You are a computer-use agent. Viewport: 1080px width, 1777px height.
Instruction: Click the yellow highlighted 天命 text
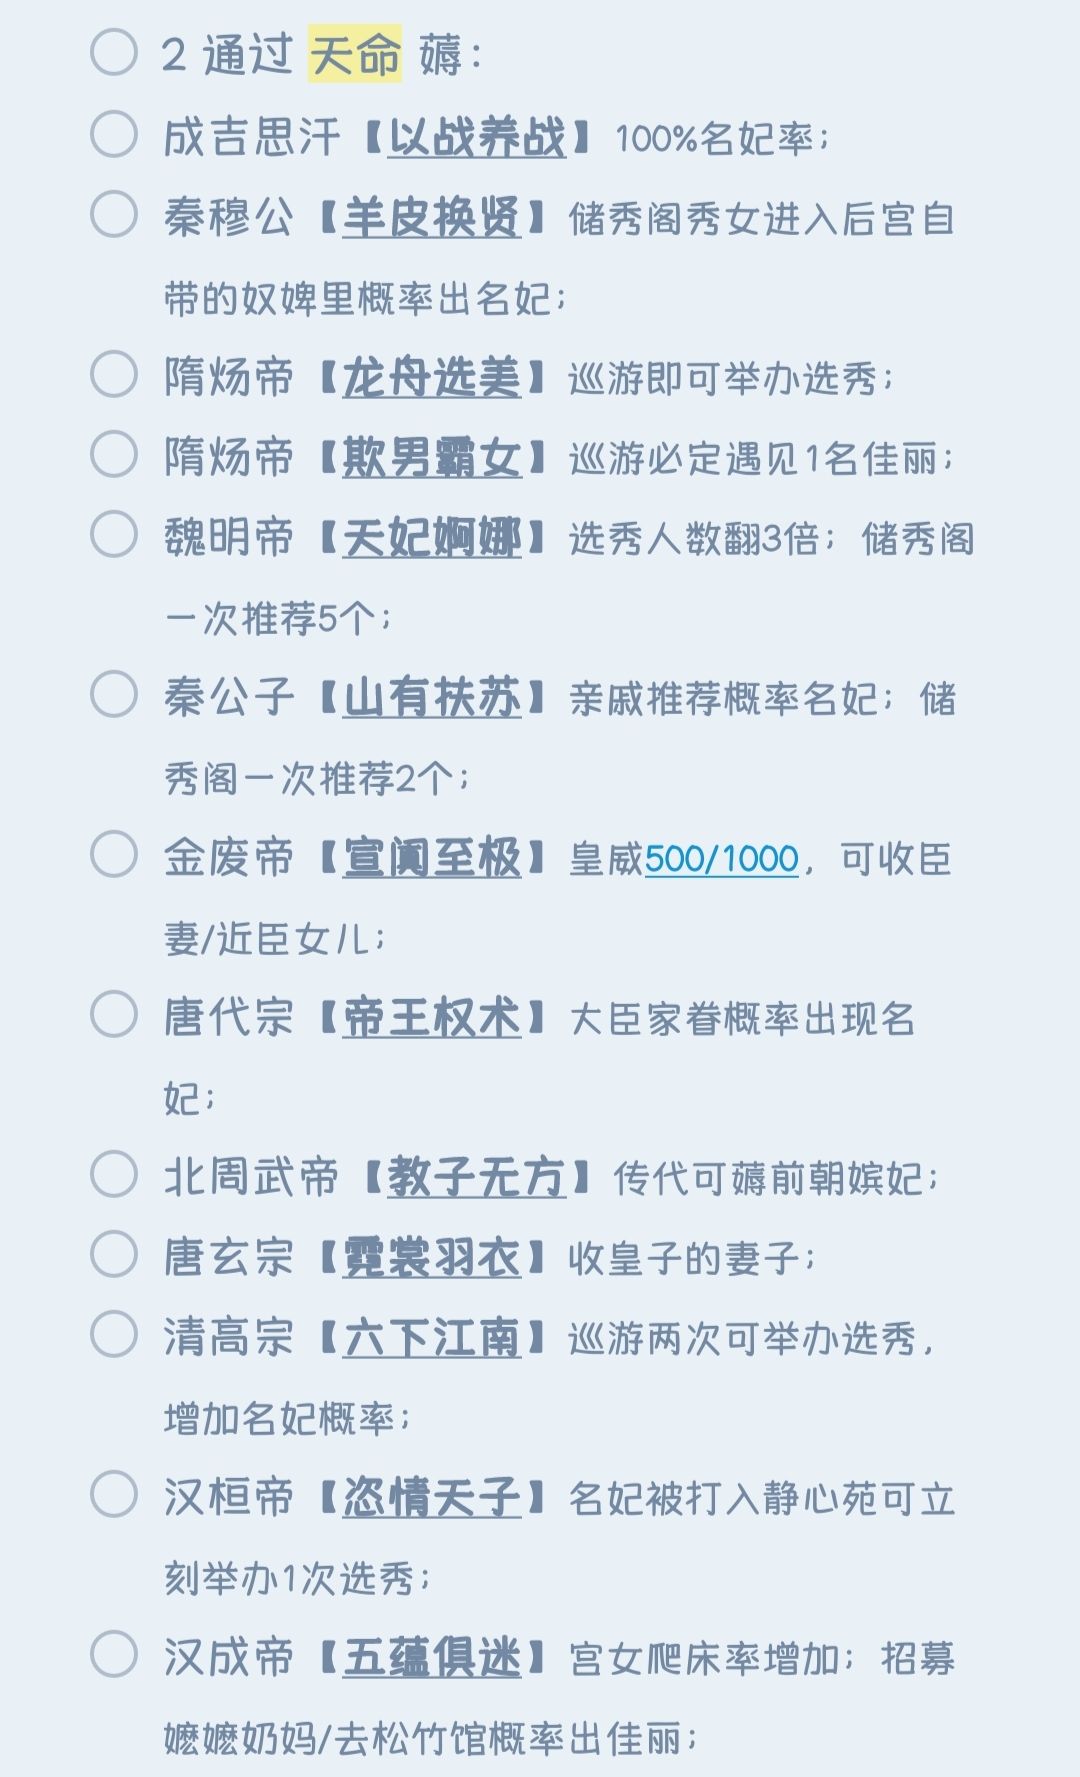[x=355, y=54]
